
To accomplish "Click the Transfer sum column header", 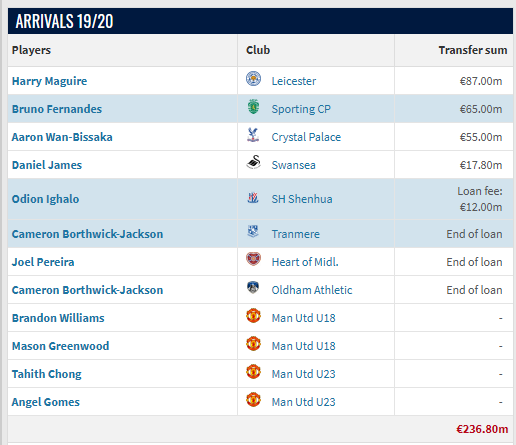I will [473, 50].
